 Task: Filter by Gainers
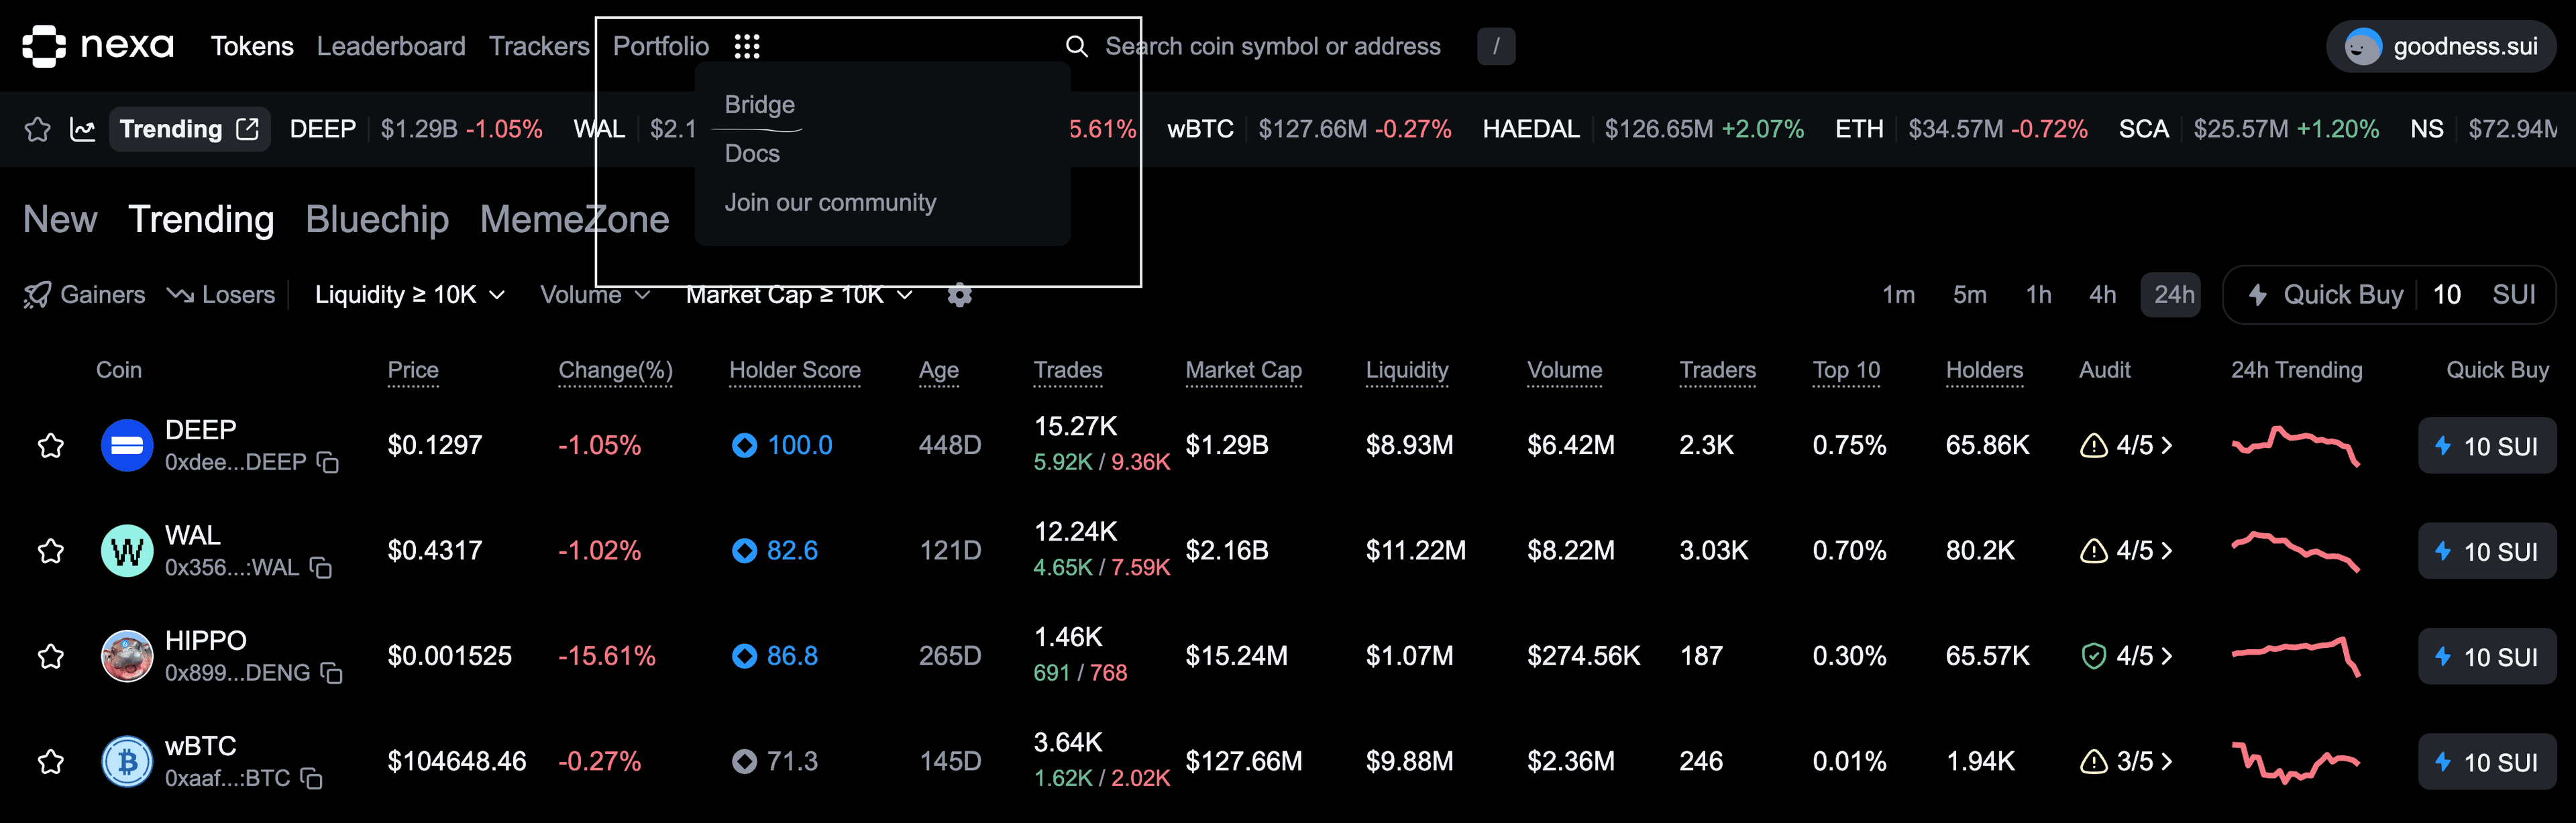[85, 295]
